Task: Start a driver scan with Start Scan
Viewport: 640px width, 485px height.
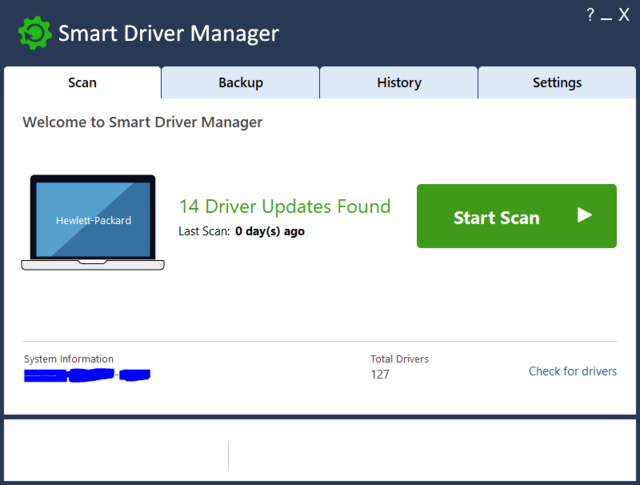Action: click(517, 216)
